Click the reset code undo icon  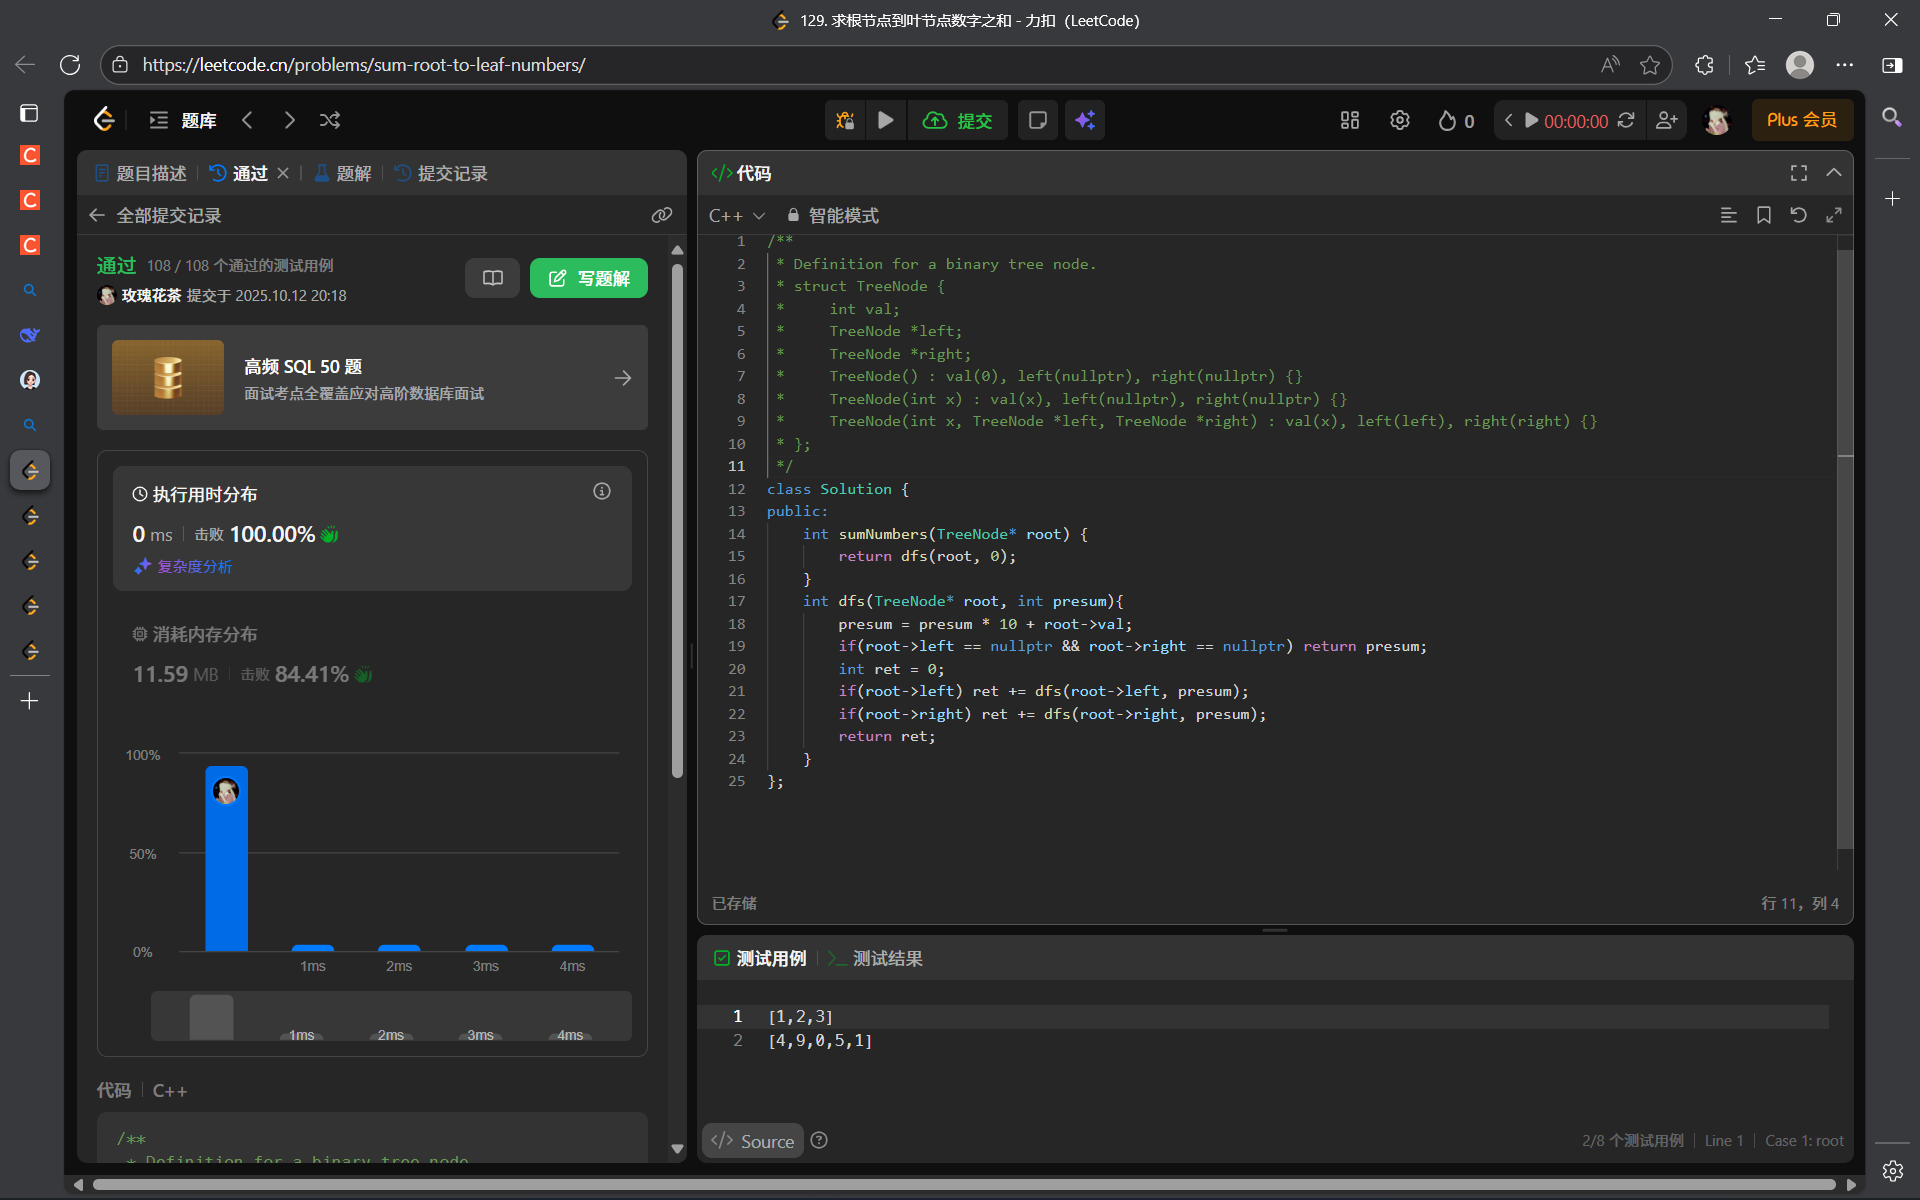point(1798,215)
